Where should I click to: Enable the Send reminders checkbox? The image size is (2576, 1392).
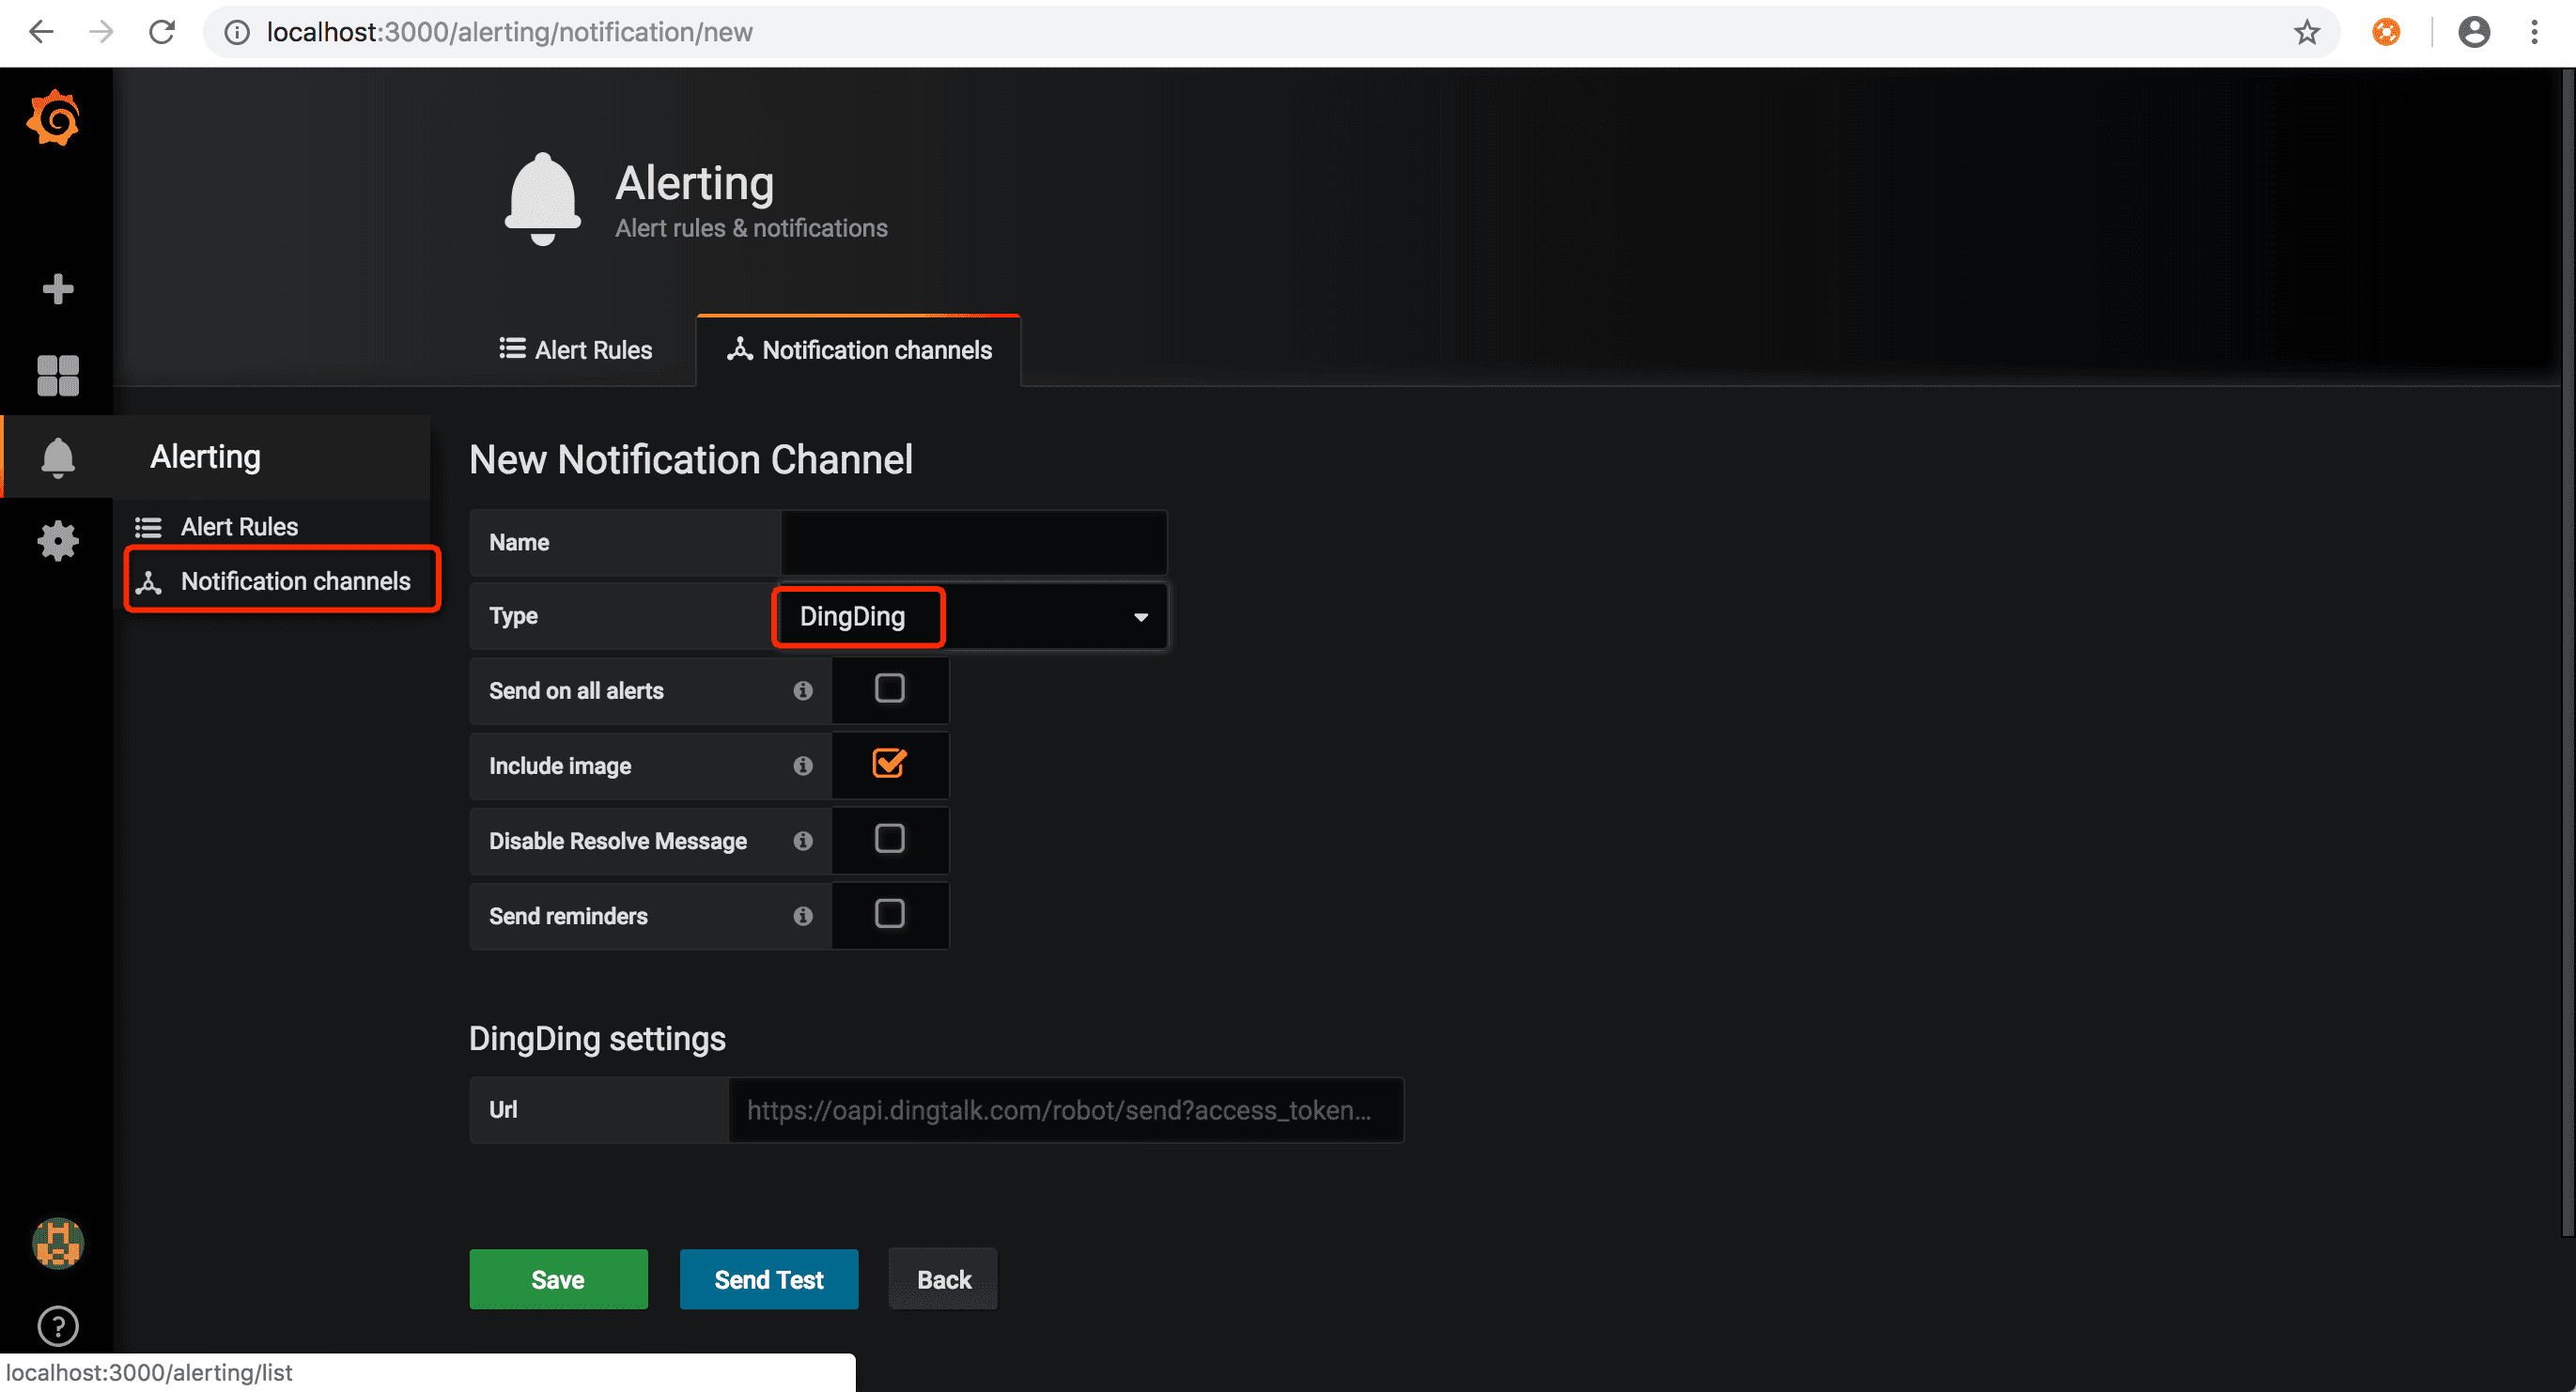pos(889,914)
